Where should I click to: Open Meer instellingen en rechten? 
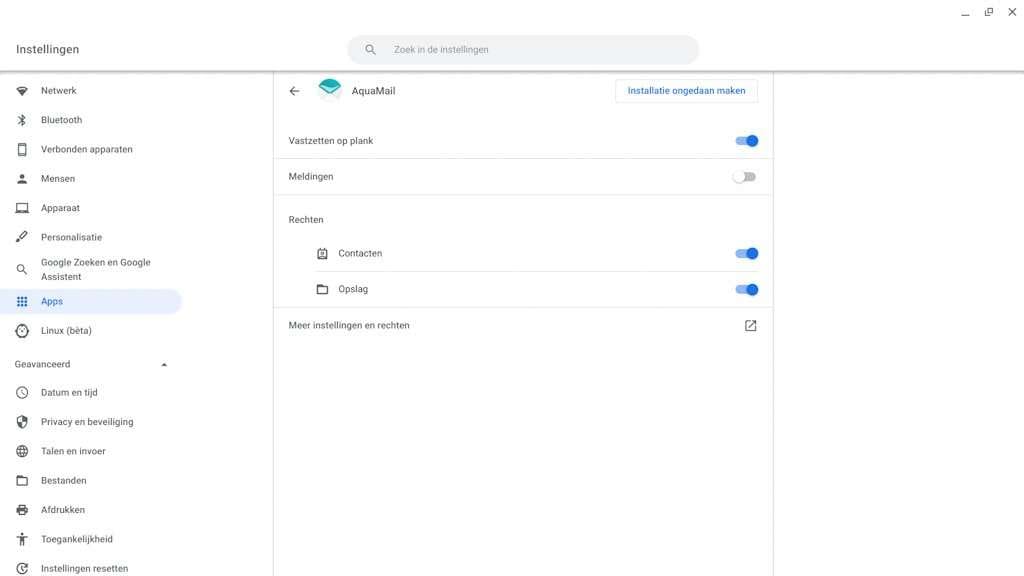[x=349, y=326]
